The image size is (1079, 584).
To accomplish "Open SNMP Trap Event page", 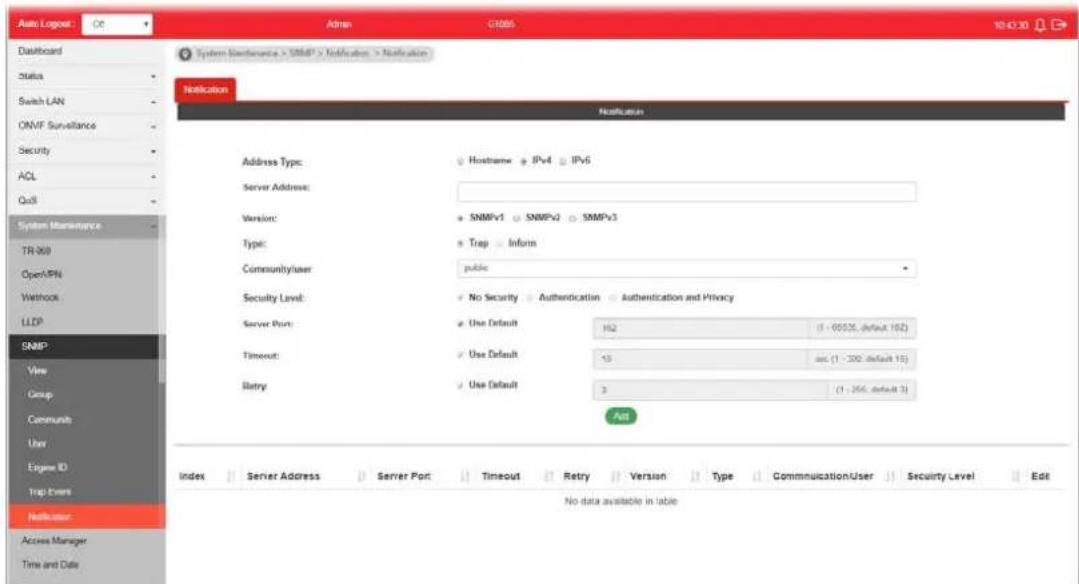I will tap(49, 492).
